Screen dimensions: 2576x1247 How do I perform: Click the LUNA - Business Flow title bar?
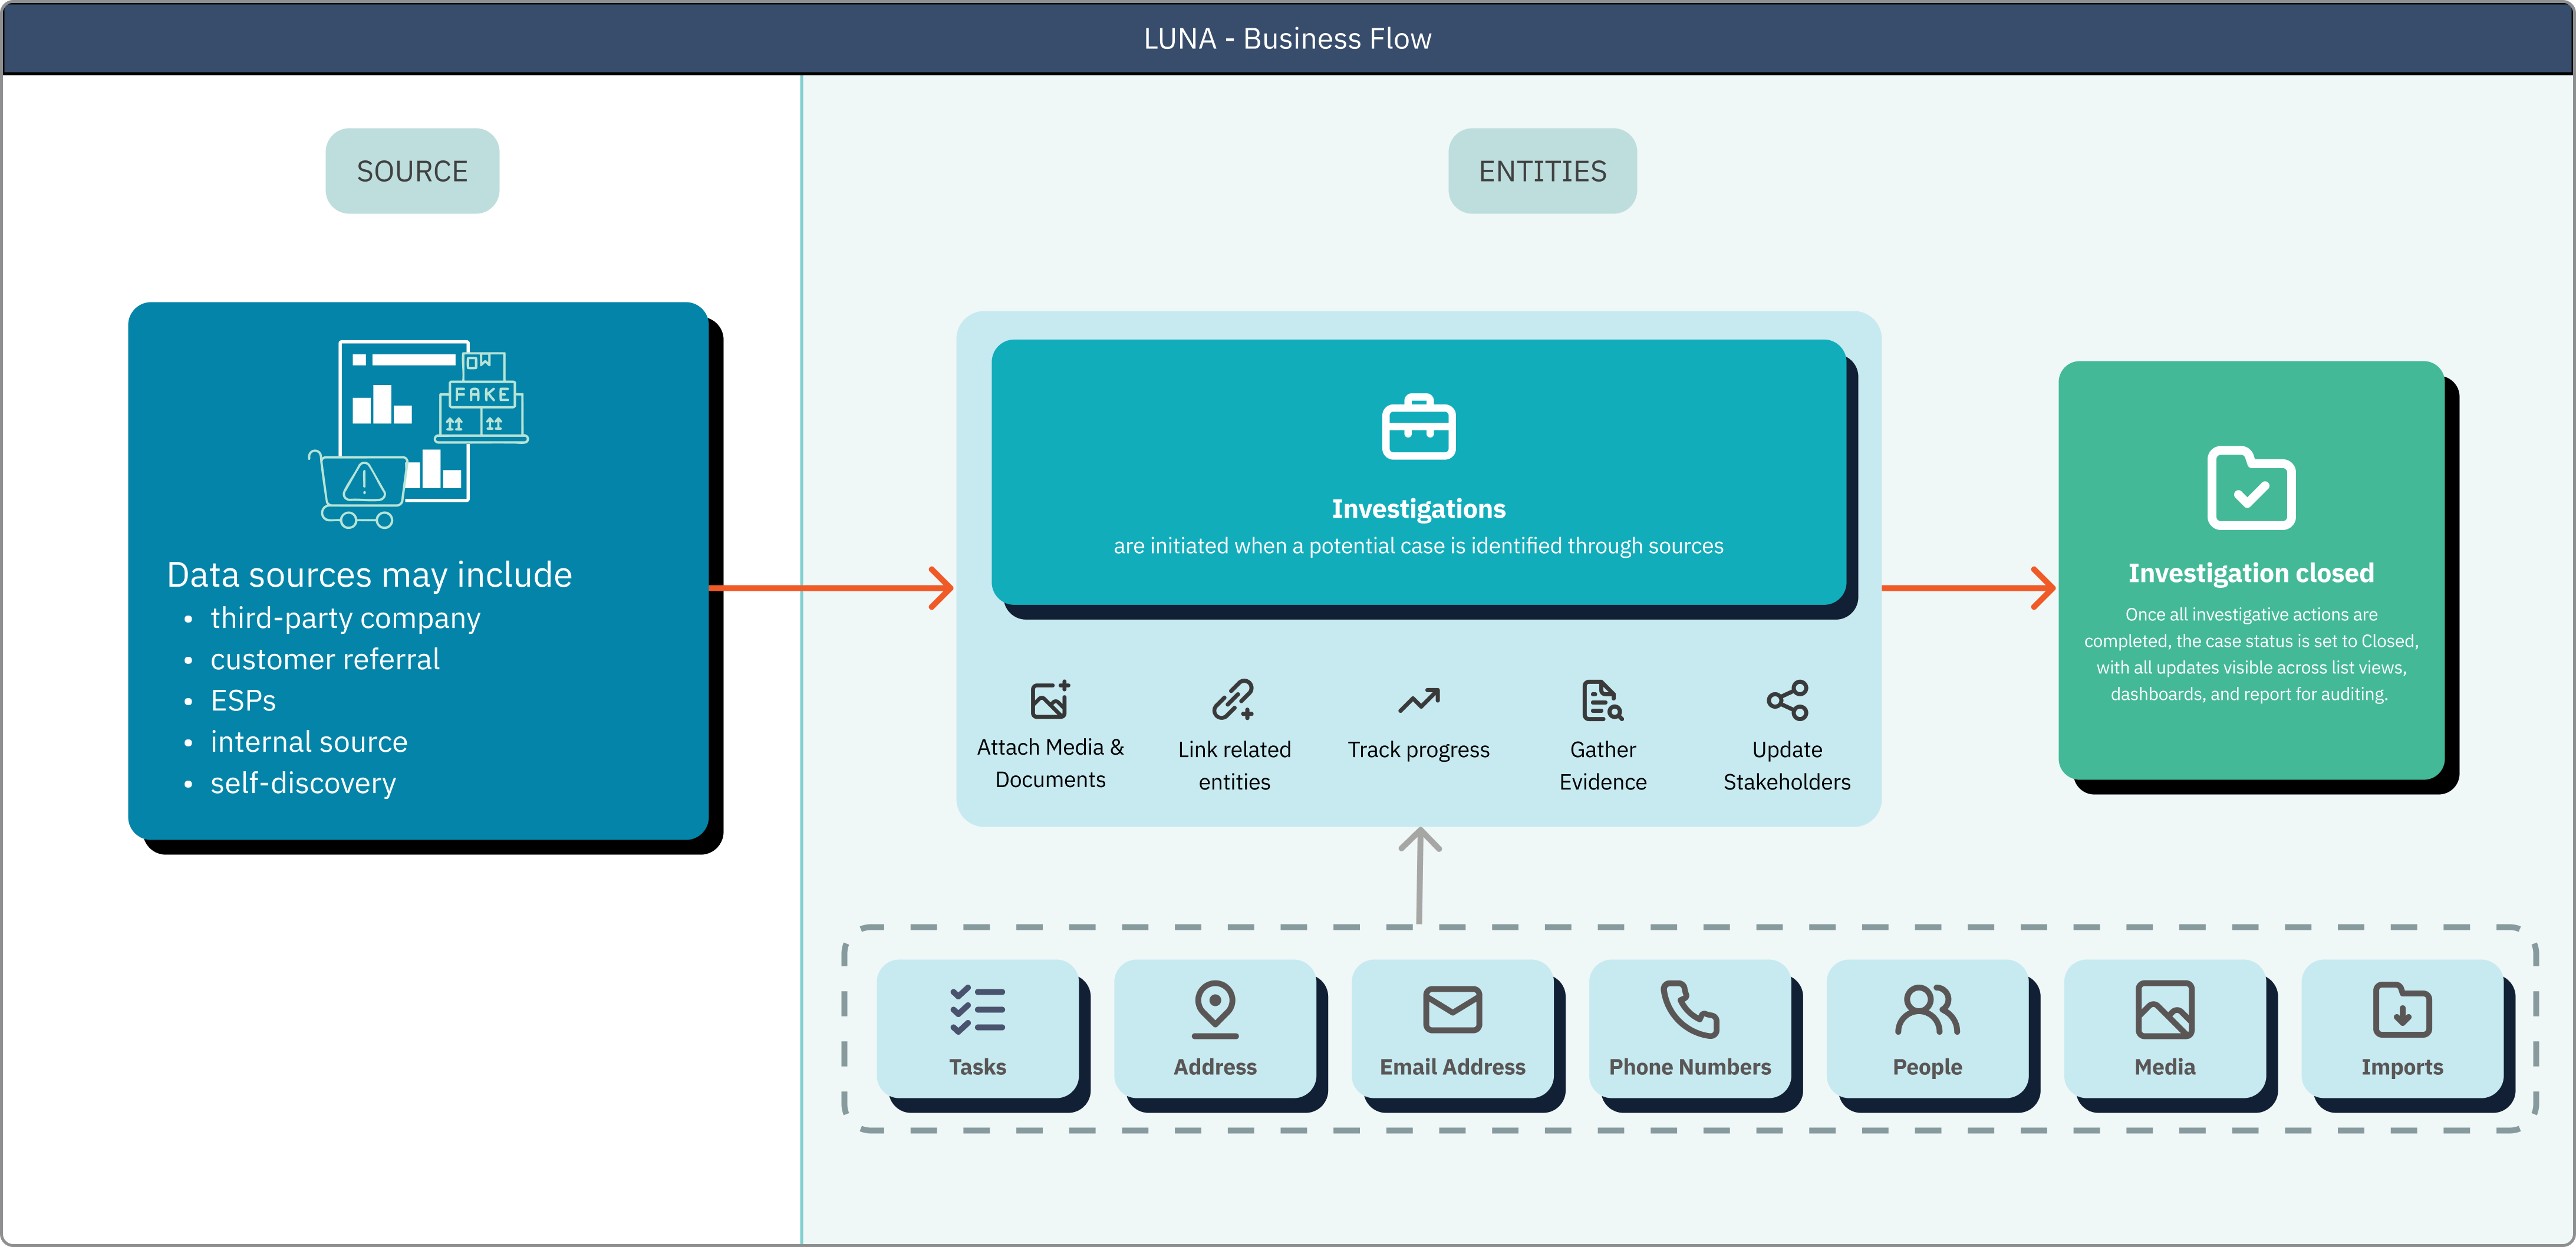pos(1287,38)
